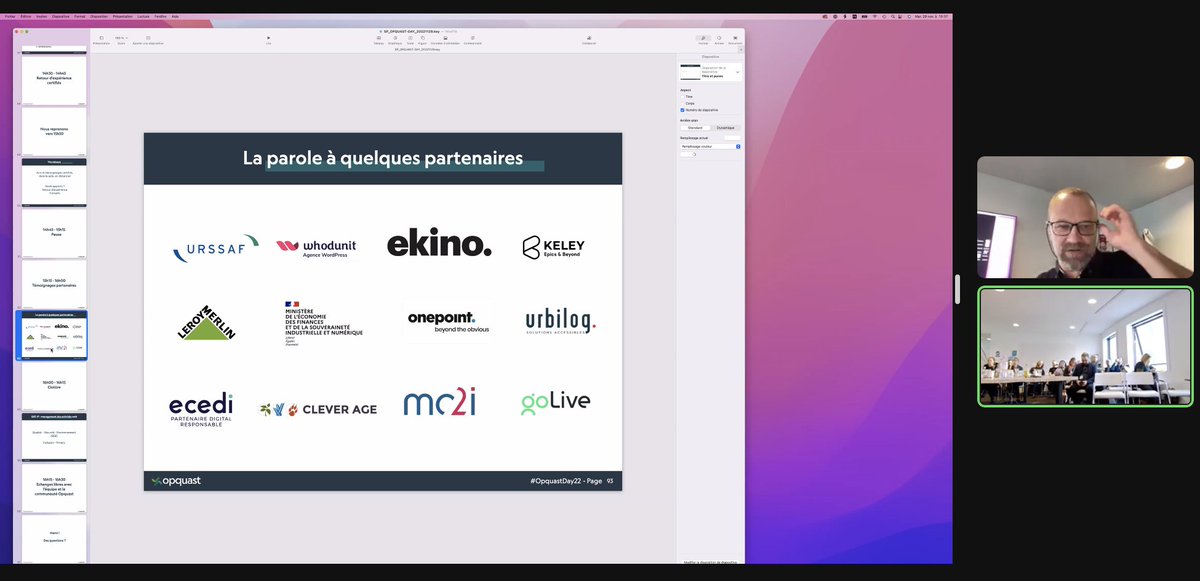The image size is (1200, 581).
Task: Select the Clever Age logo on the slide
Action: click(318, 409)
